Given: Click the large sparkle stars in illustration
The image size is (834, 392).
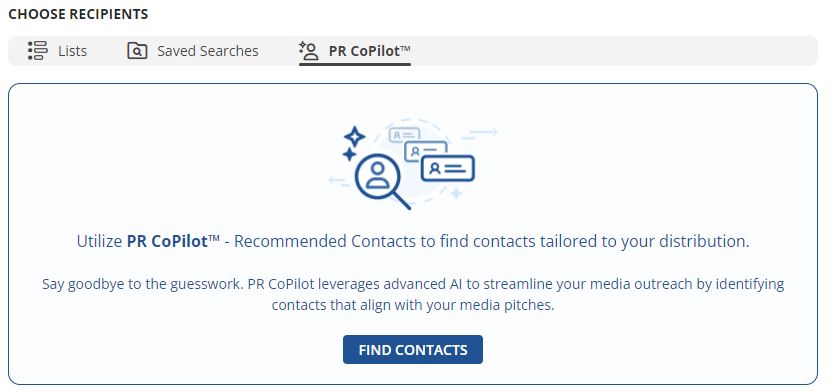Looking at the screenshot, I should [x=354, y=144].
